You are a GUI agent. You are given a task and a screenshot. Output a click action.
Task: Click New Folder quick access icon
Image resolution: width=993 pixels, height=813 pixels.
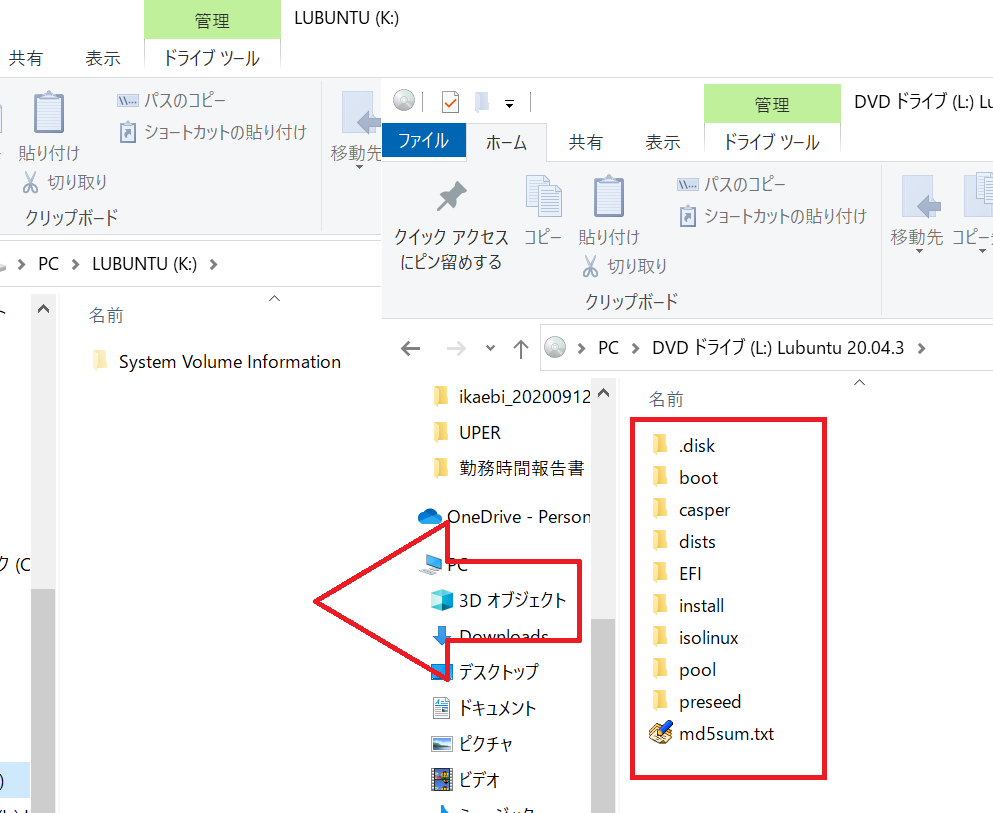[x=482, y=101]
